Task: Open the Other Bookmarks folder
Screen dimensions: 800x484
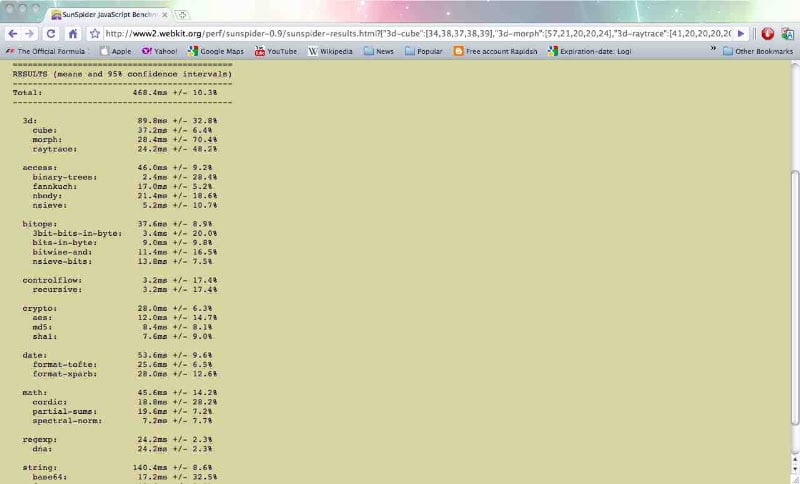Action: (758, 51)
